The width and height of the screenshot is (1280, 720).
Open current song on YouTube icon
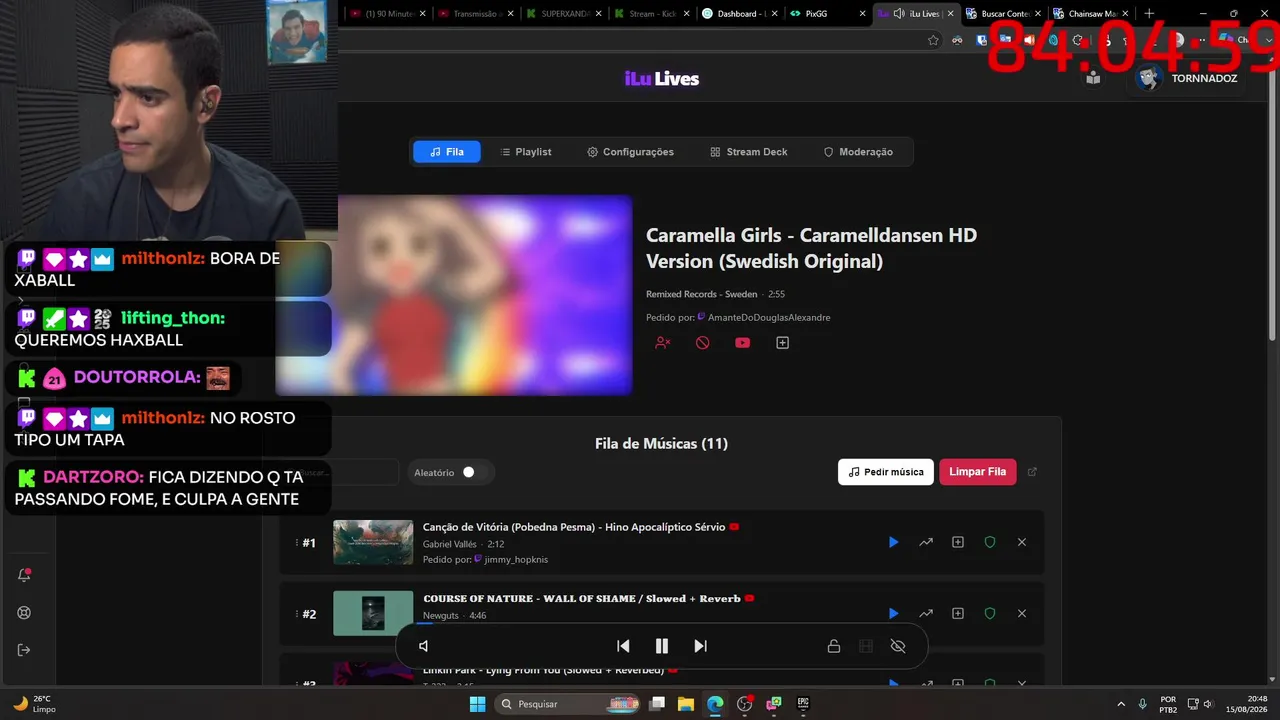point(742,343)
